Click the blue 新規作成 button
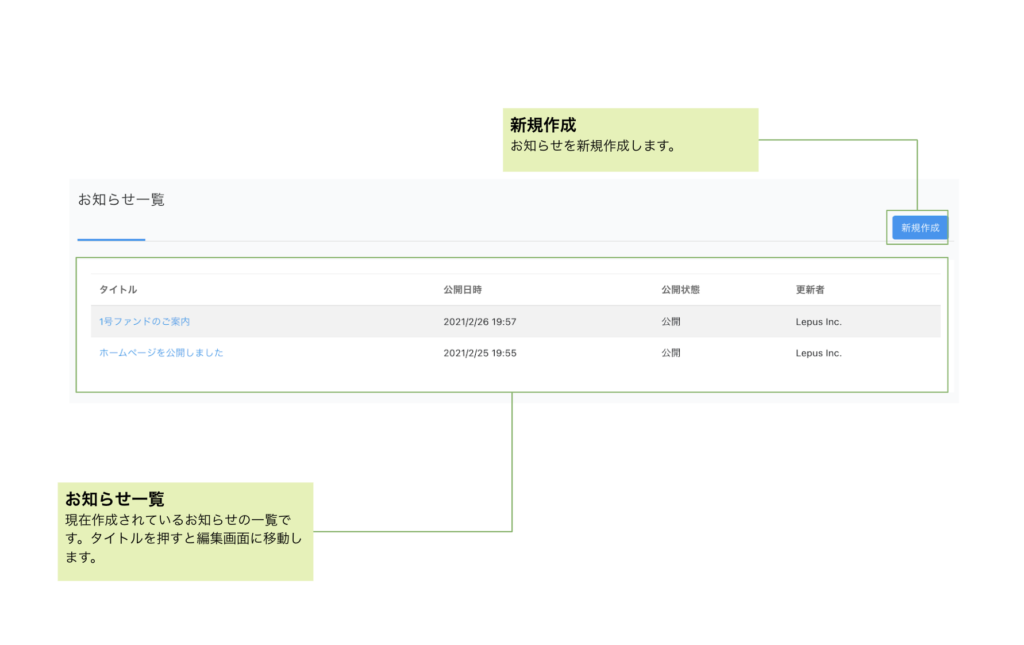 pos(919,228)
